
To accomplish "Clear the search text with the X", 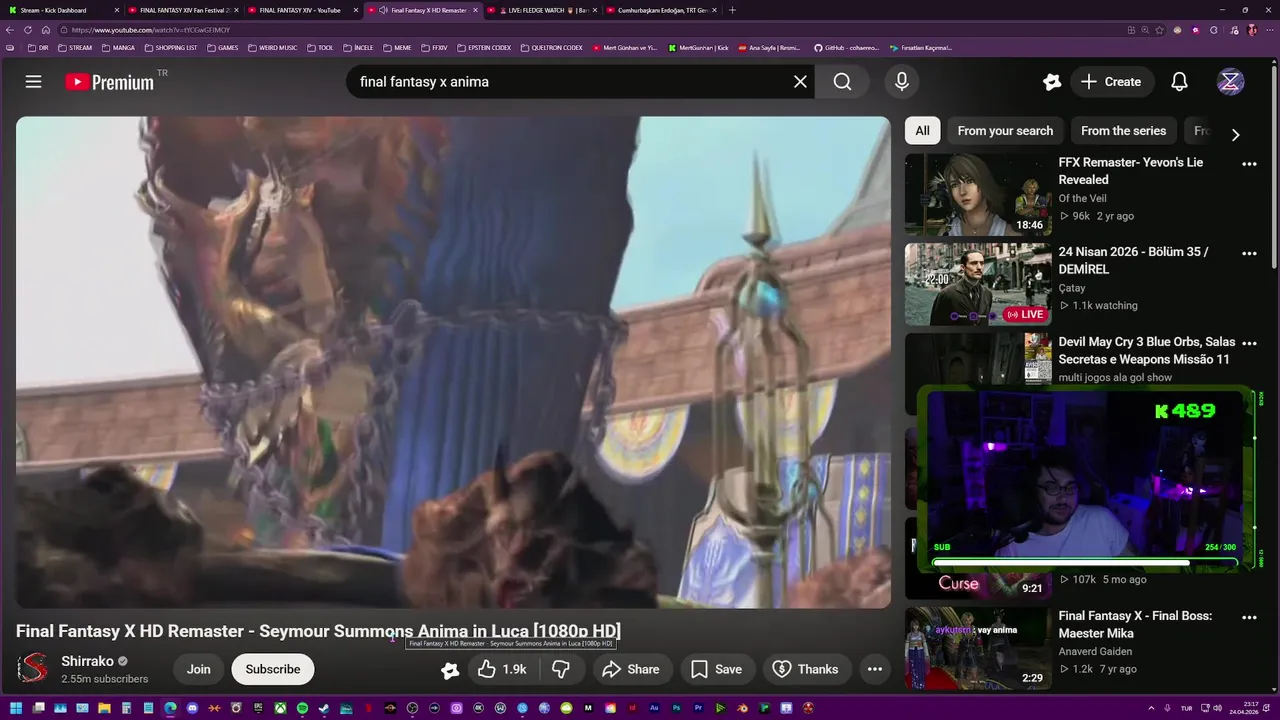I will (800, 82).
